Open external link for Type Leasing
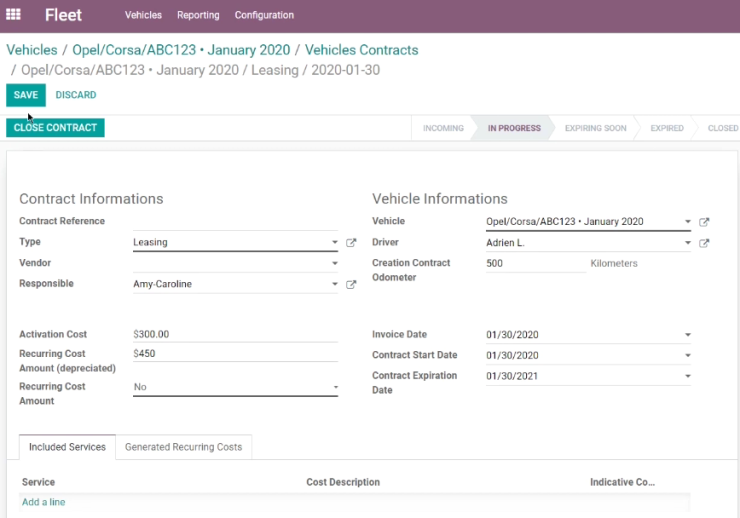 coord(351,242)
